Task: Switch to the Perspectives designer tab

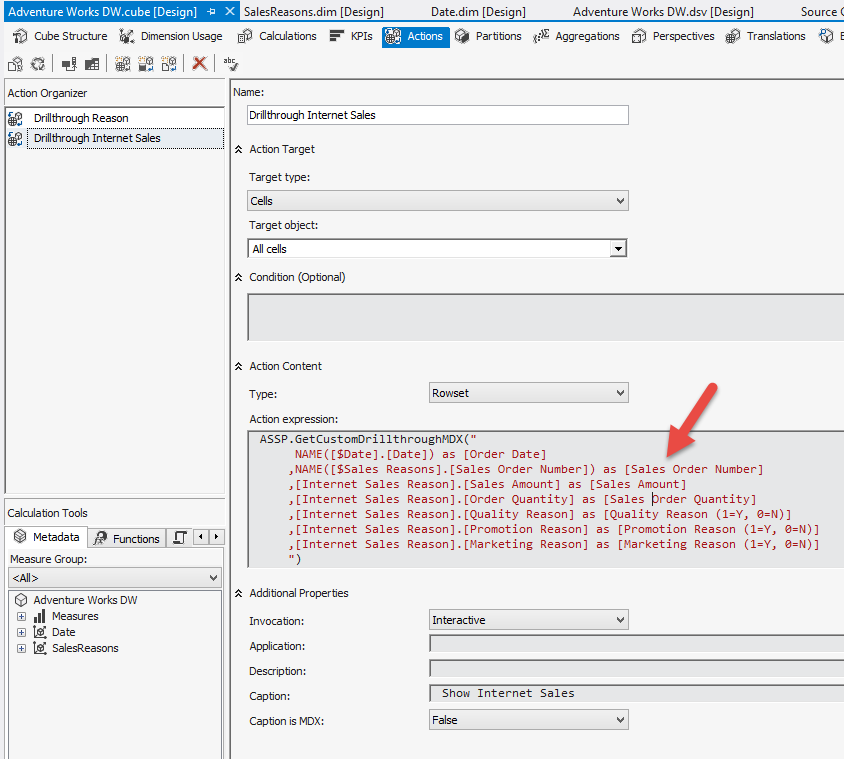Action: (673, 36)
